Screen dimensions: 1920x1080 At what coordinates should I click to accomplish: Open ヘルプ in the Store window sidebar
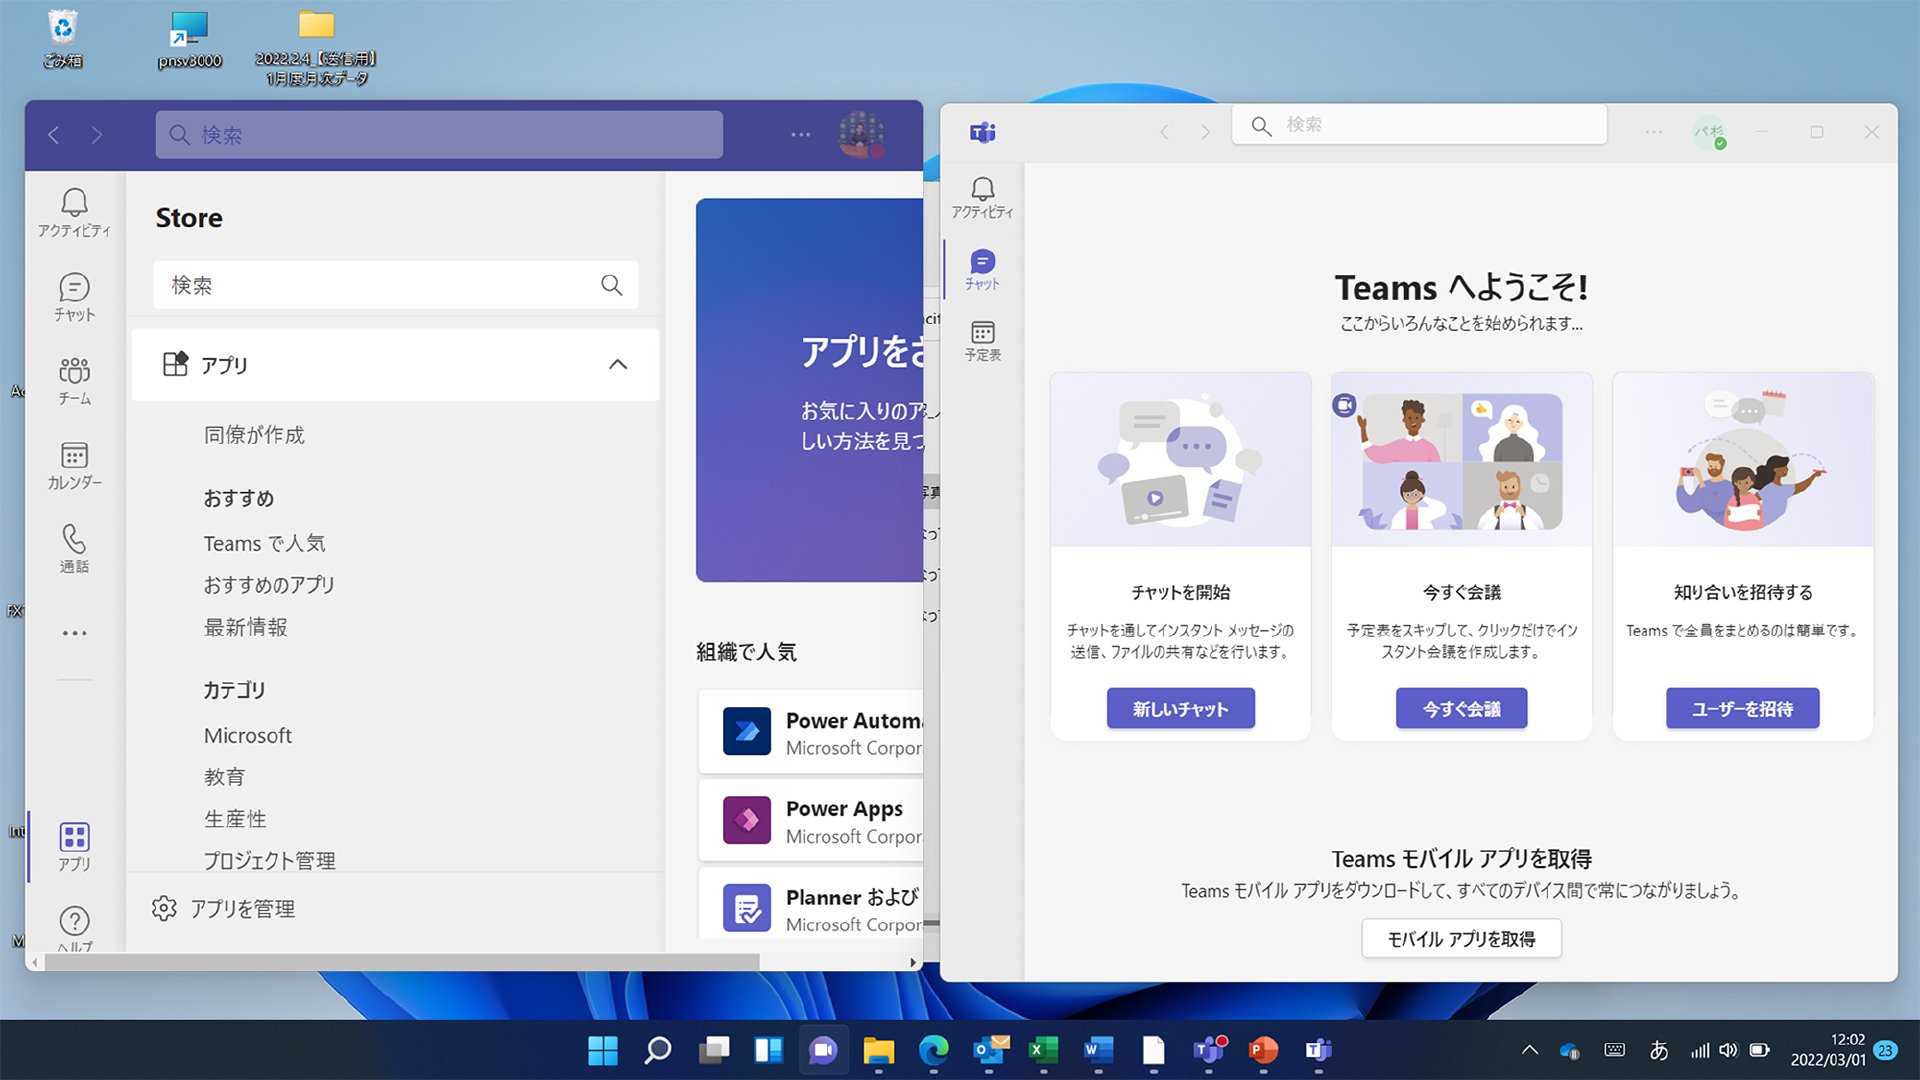tap(74, 928)
